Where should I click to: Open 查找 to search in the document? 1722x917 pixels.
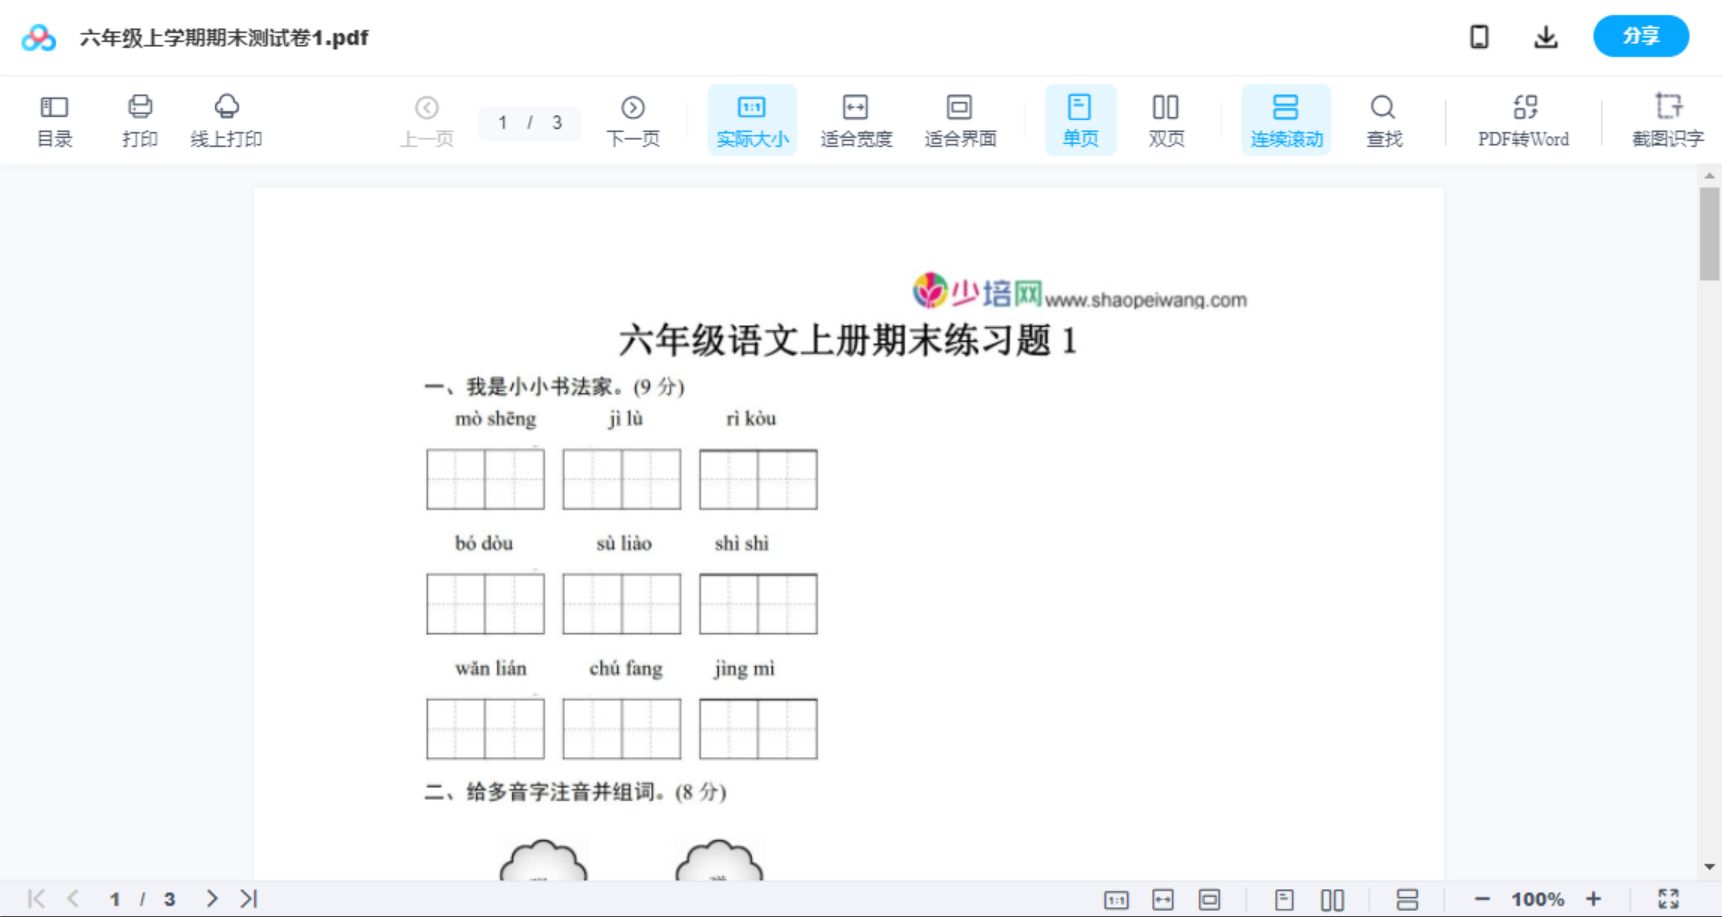(x=1383, y=119)
